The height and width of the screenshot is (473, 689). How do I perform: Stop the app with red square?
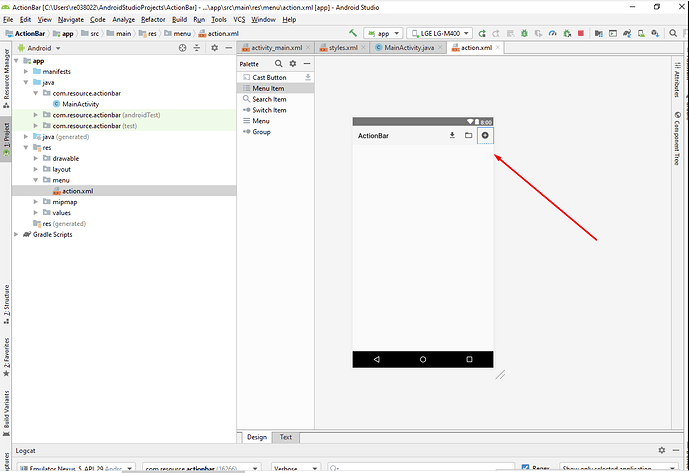click(x=581, y=33)
